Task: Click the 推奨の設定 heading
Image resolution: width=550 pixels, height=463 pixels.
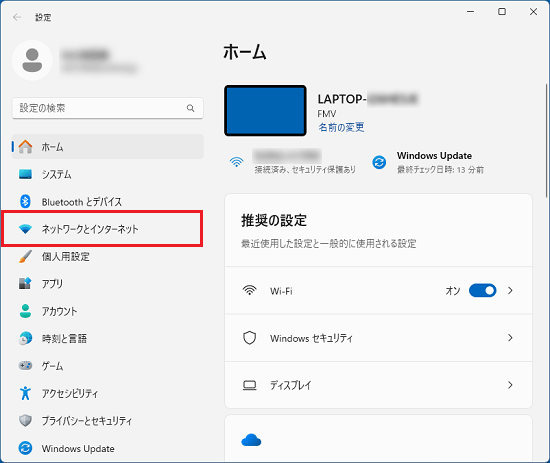Action: 274,220
